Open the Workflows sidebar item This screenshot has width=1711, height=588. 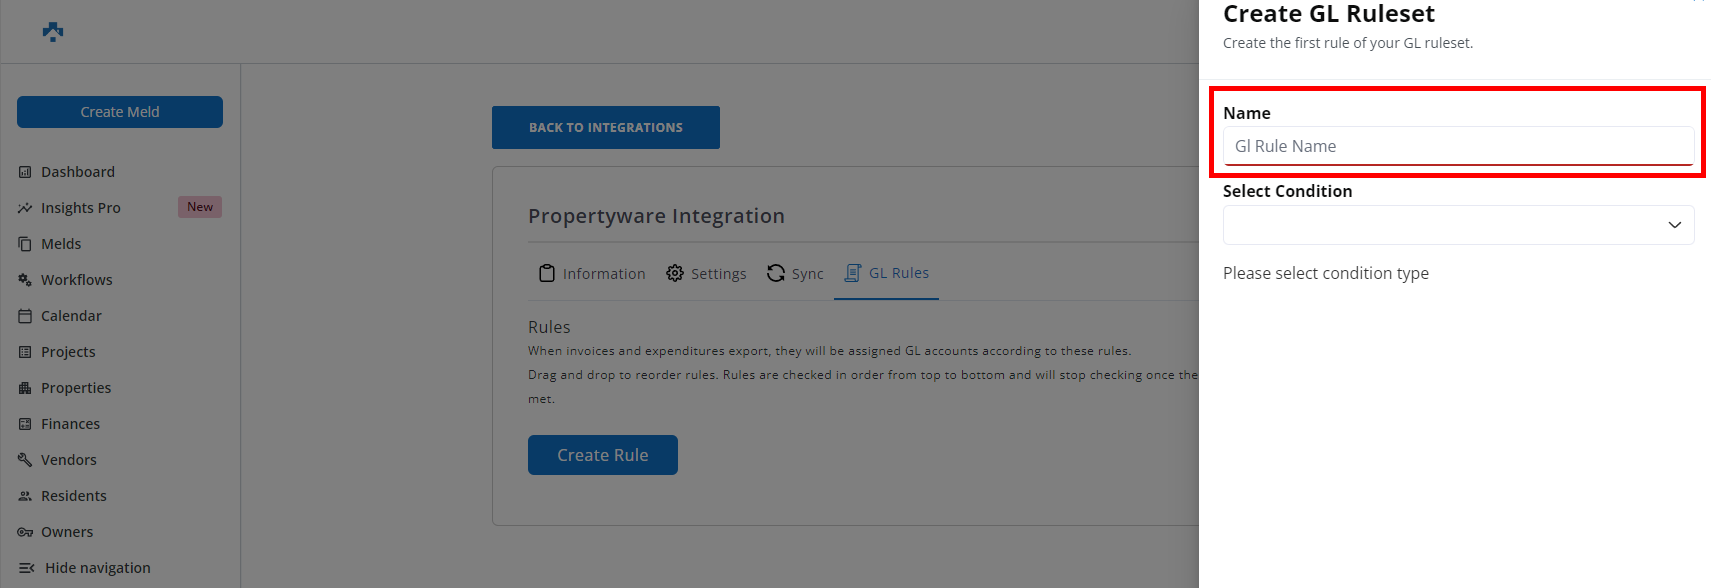[76, 280]
